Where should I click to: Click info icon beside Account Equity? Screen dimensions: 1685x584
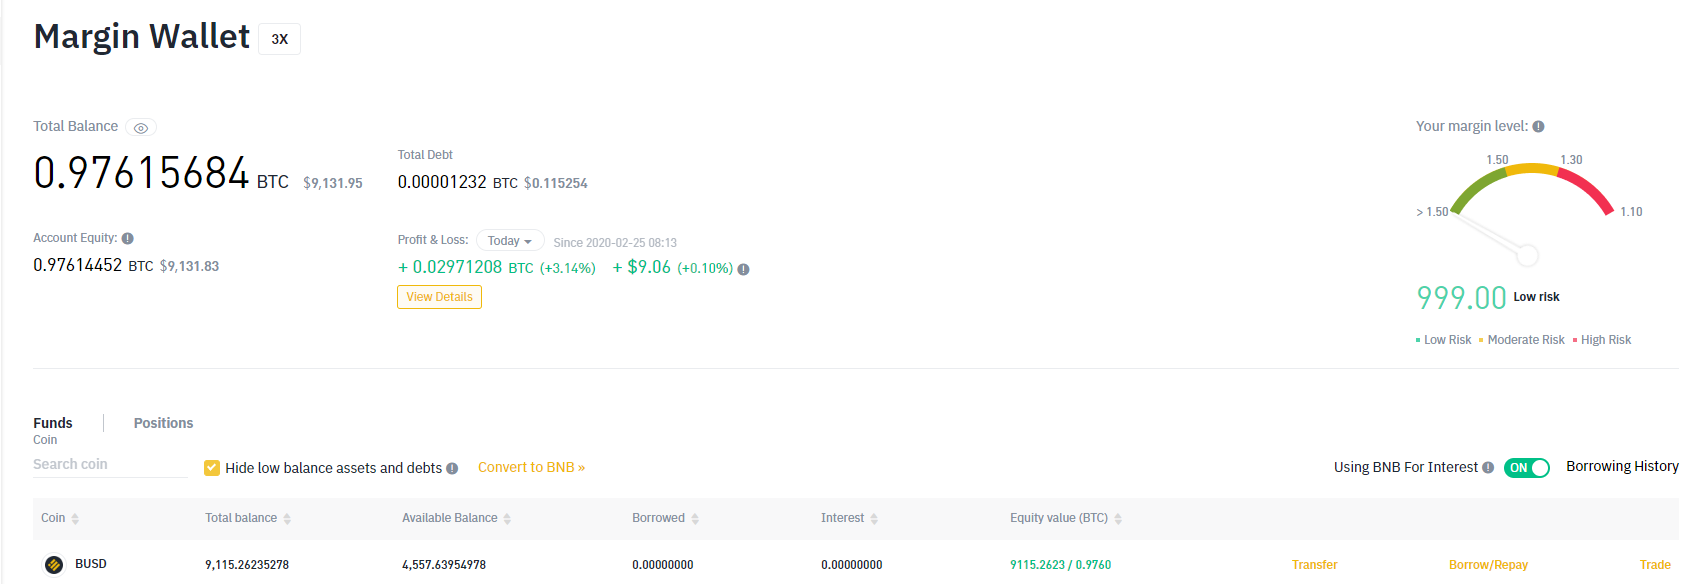pyautogui.click(x=128, y=239)
